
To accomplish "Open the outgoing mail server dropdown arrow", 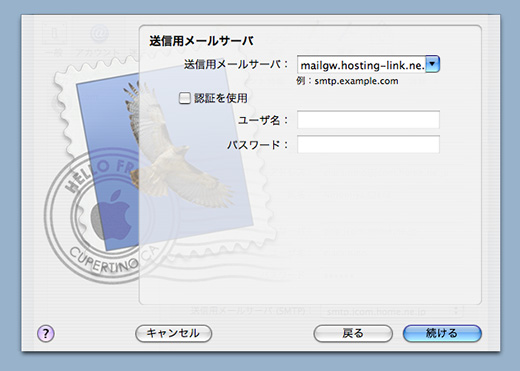I will coord(433,64).
